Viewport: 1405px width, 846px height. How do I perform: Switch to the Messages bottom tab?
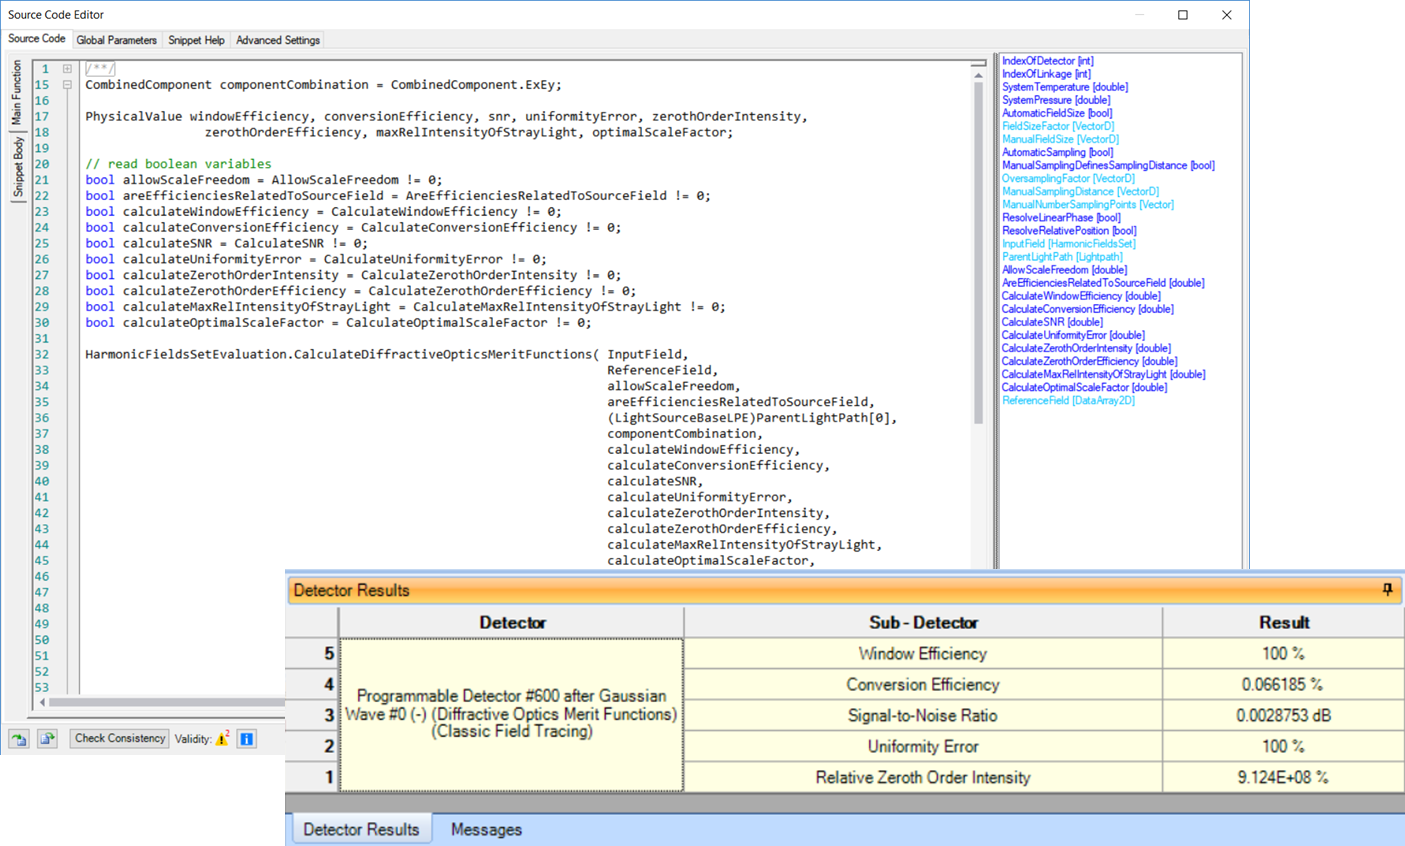pyautogui.click(x=486, y=829)
